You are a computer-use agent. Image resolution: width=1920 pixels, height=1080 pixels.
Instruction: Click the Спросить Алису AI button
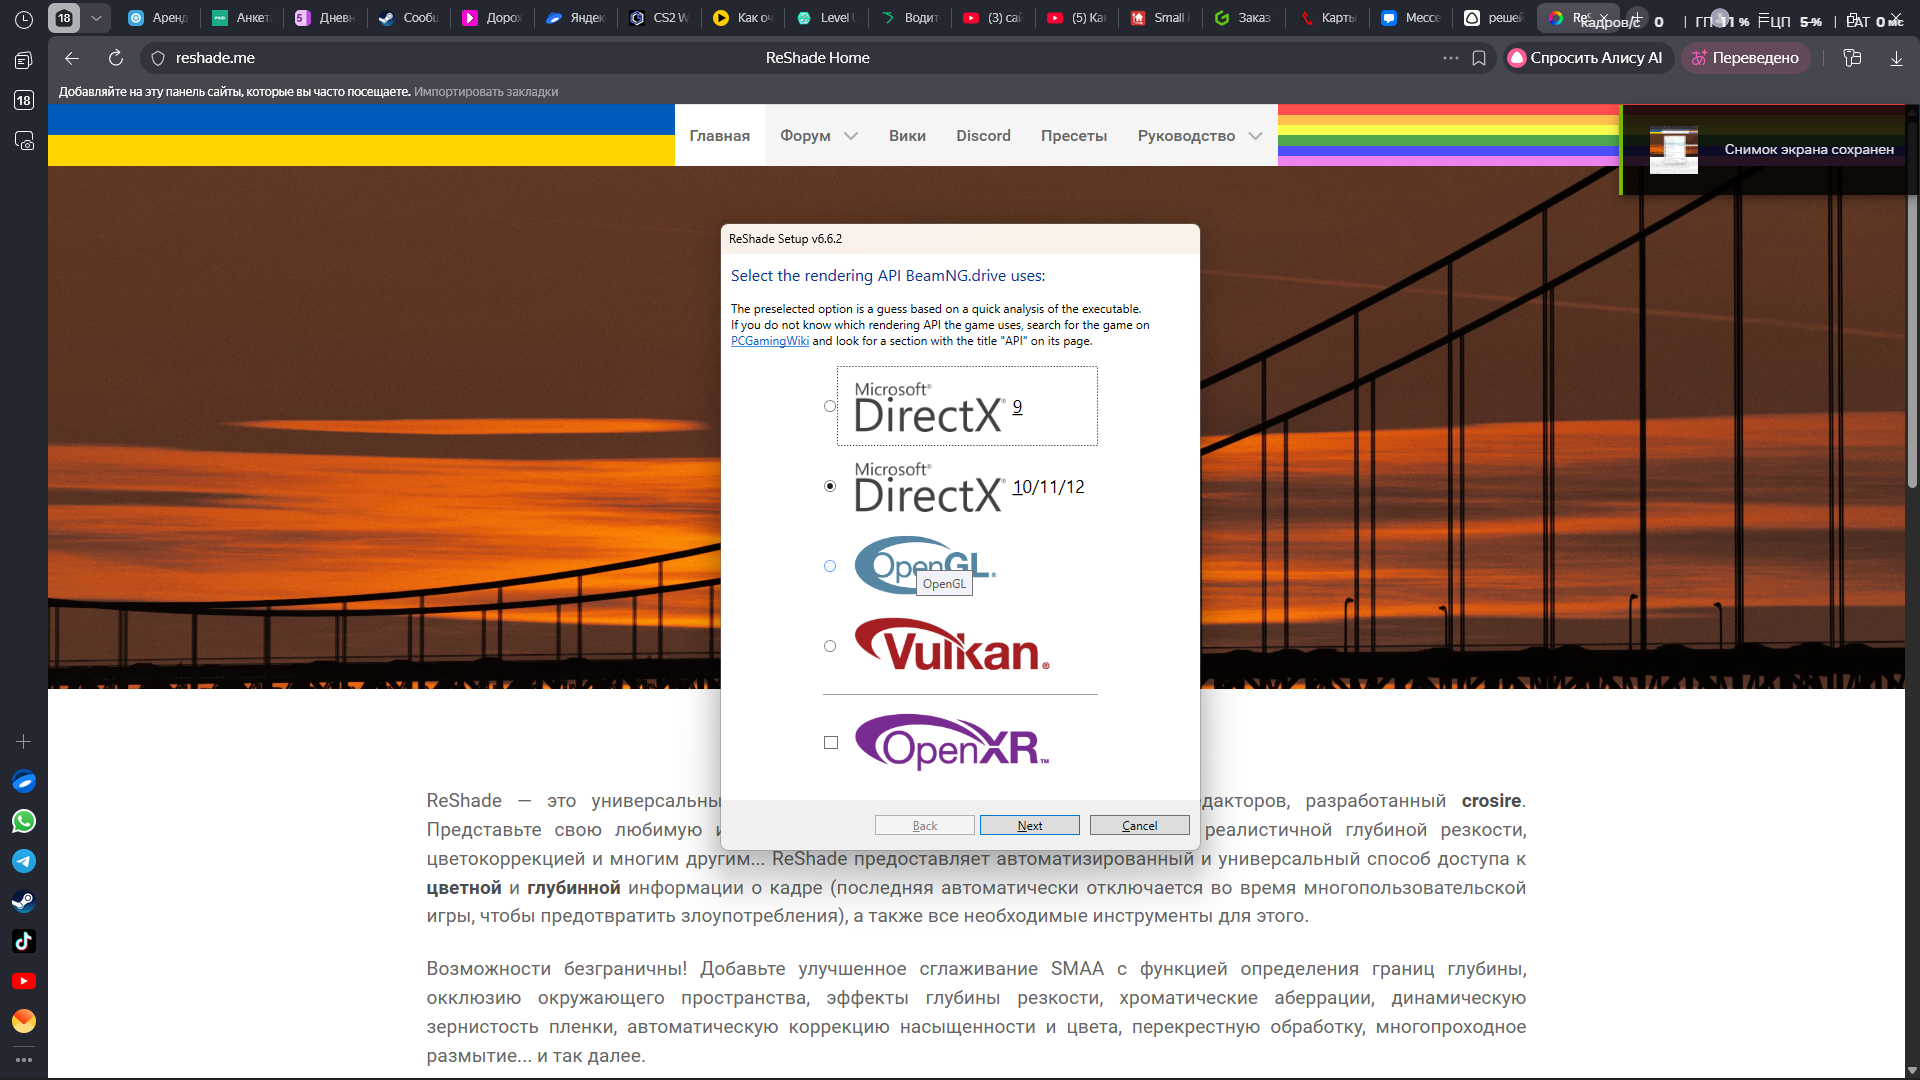coord(1586,58)
